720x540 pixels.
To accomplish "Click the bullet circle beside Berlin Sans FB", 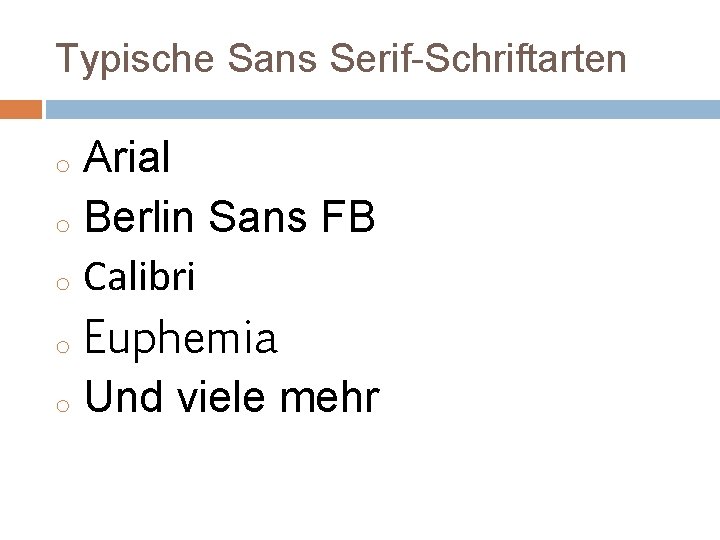I will click(63, 225).
